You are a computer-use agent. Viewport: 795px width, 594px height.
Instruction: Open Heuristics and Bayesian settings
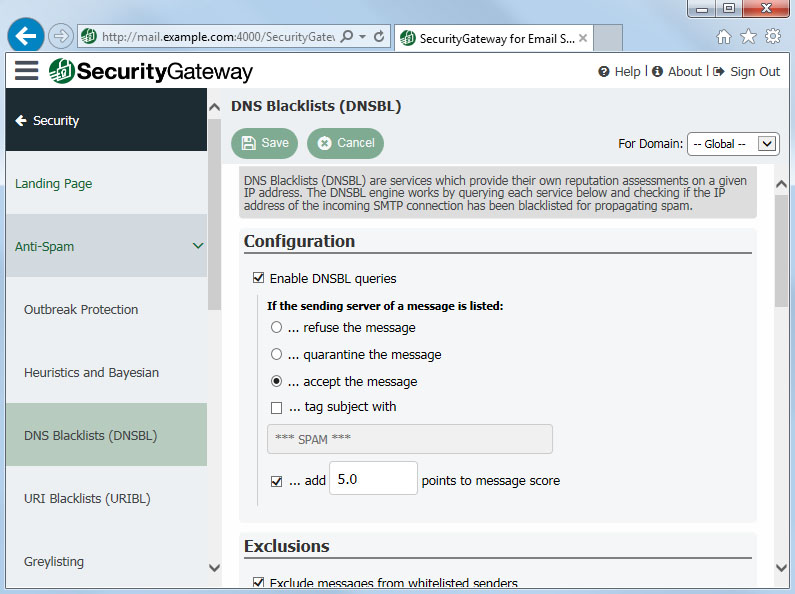tap(91, 373)
